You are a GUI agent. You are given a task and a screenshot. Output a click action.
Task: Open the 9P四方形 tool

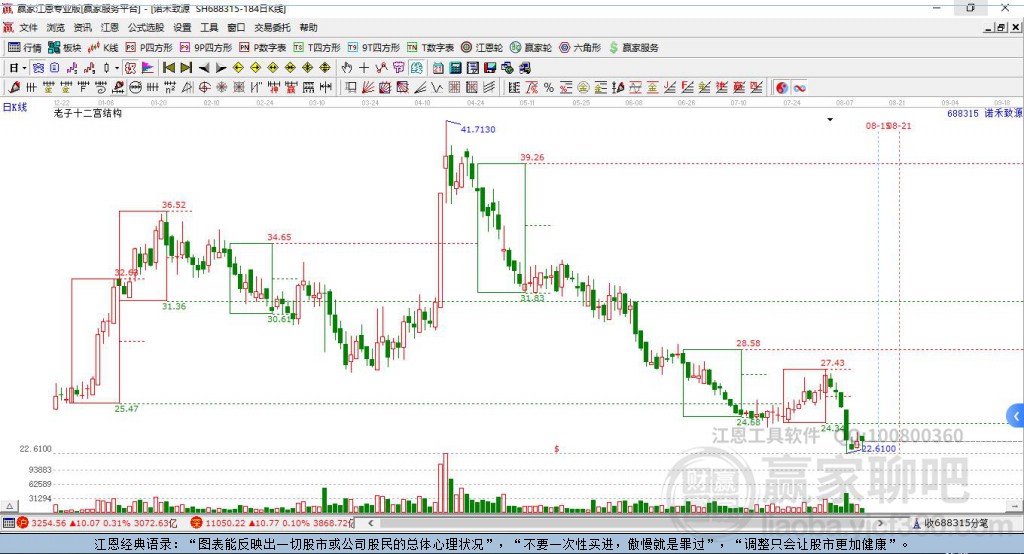click(206, 48)
